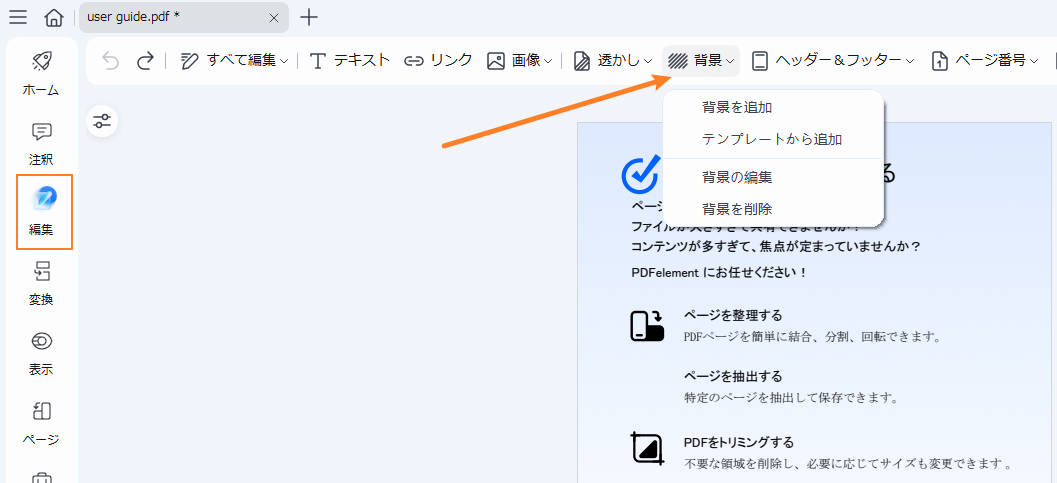
Task: Open the hamburger main menu
Action: [x=18, y=18]
